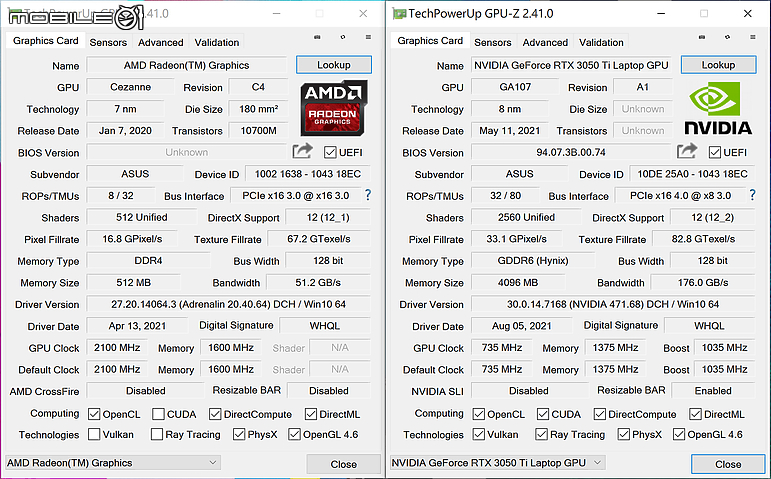Screen dimensions: 771x479
Task: Click the screenshot camera icon in NVIDIA window
Action: (702, 37)
